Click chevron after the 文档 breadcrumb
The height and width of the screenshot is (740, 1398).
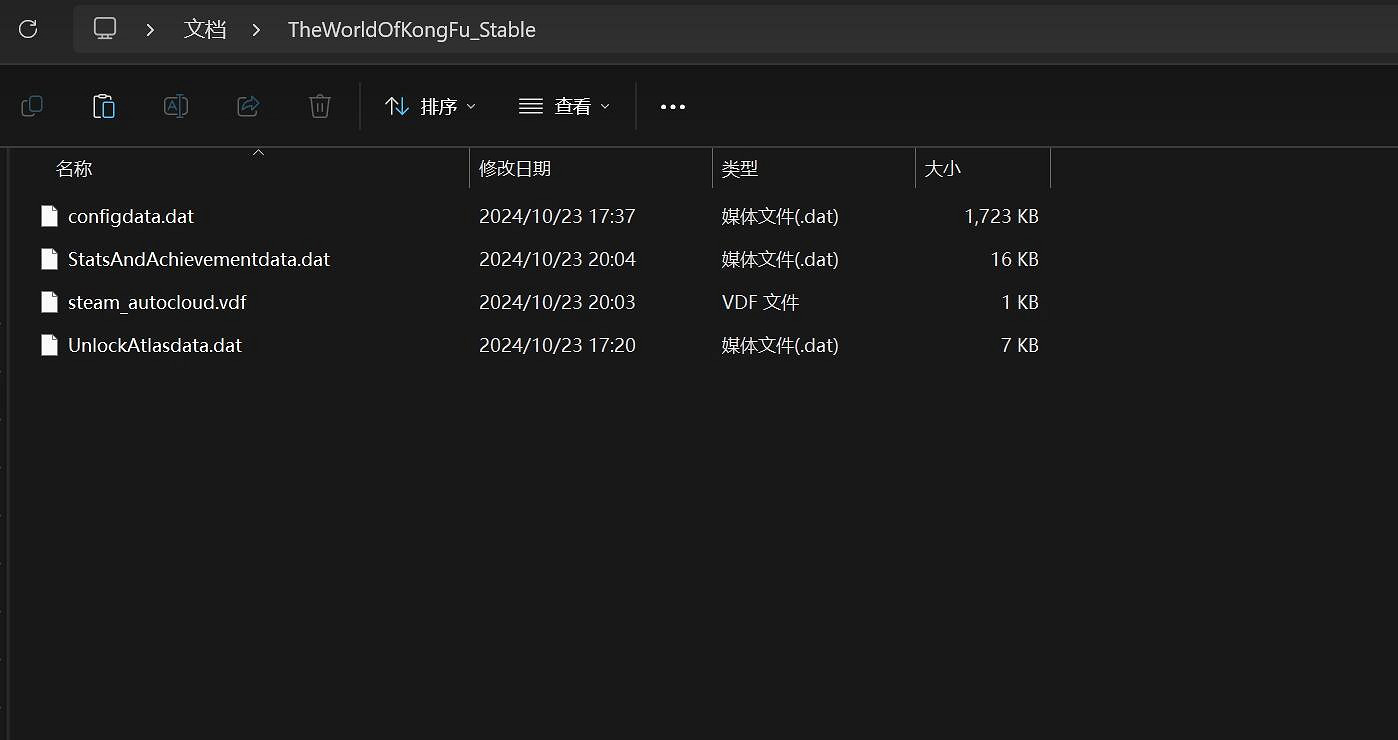tap(257, 30)
